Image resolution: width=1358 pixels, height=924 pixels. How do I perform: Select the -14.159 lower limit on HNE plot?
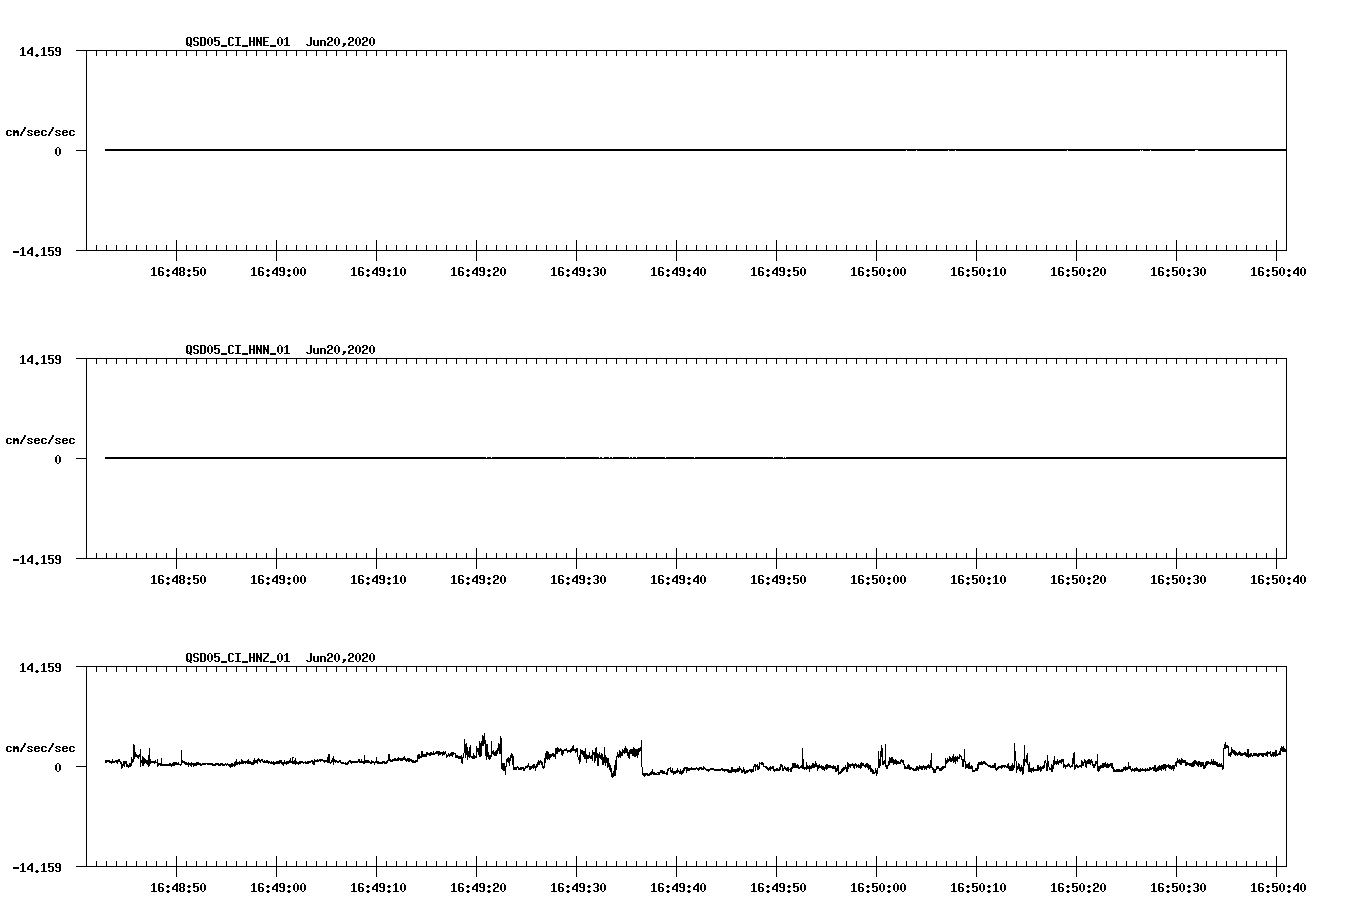(37, 252)
